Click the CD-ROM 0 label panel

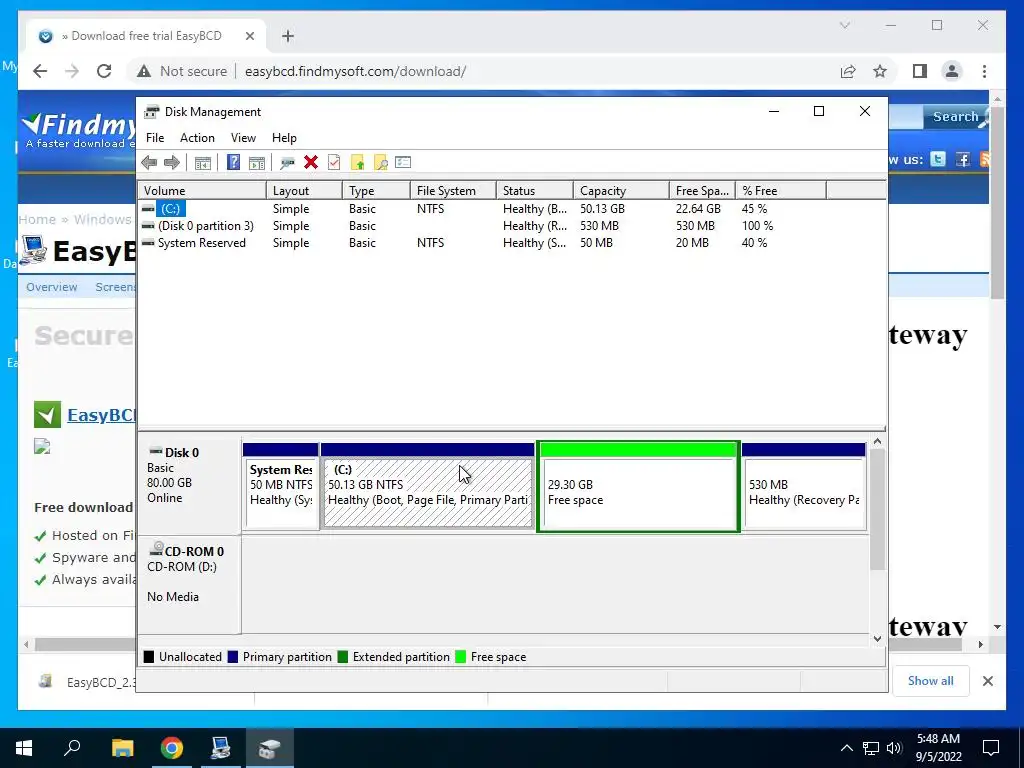pyautogui.click(x=189, y=584)
